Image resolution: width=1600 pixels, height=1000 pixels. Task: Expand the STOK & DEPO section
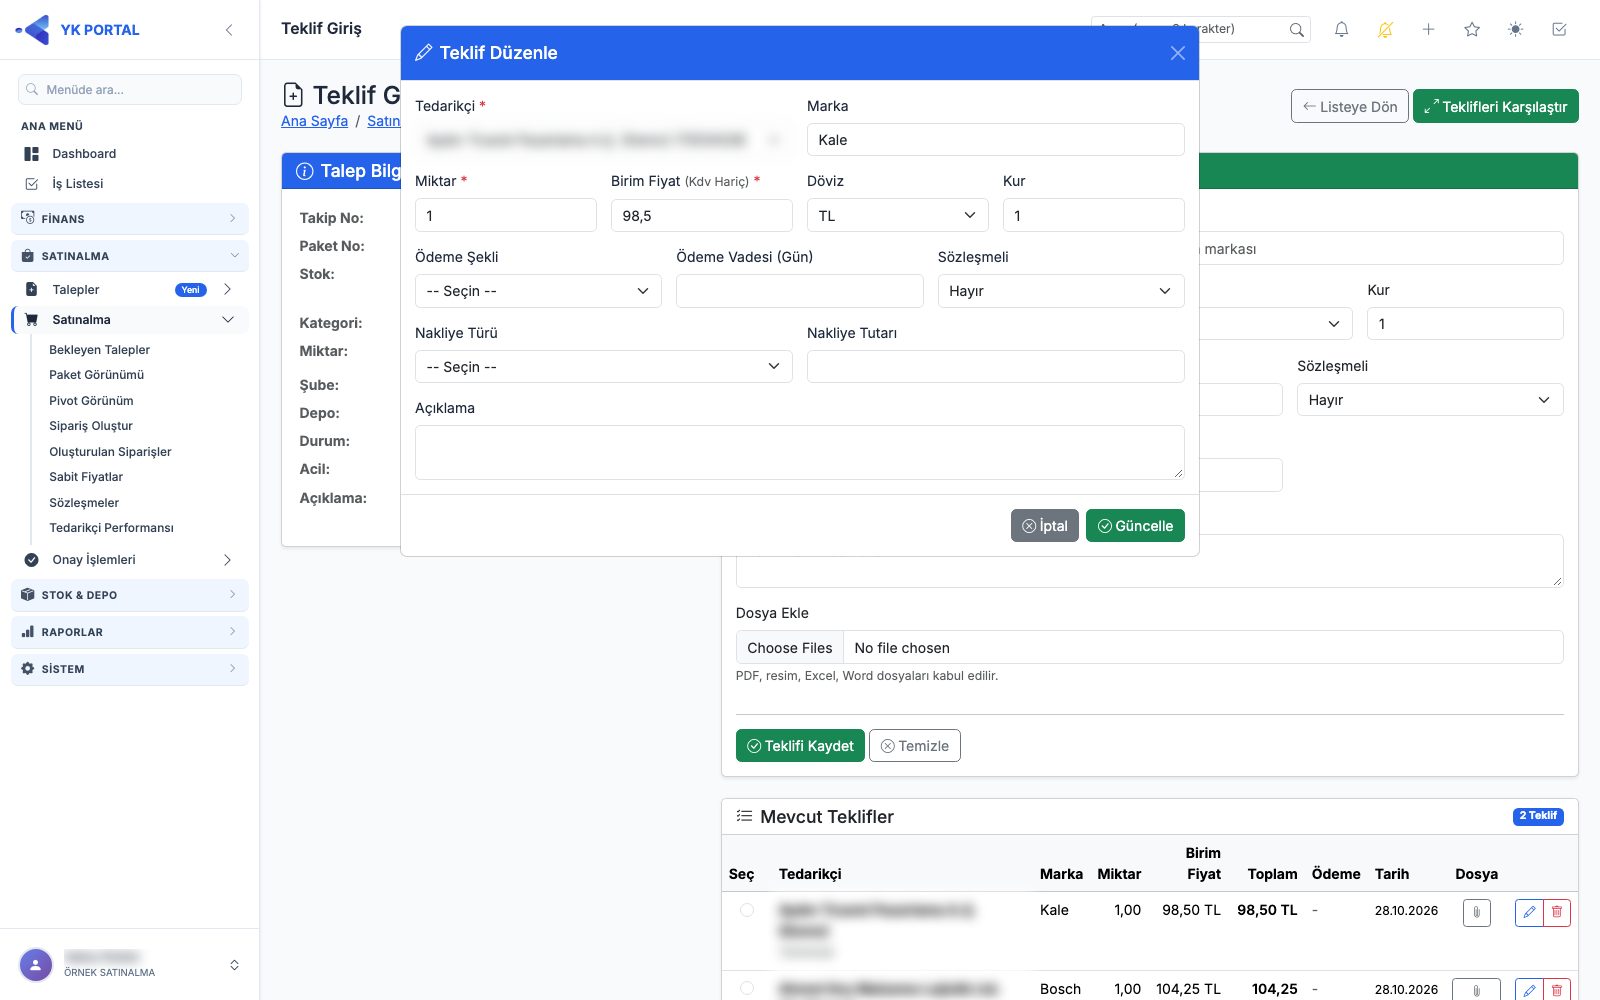[130, 595]
